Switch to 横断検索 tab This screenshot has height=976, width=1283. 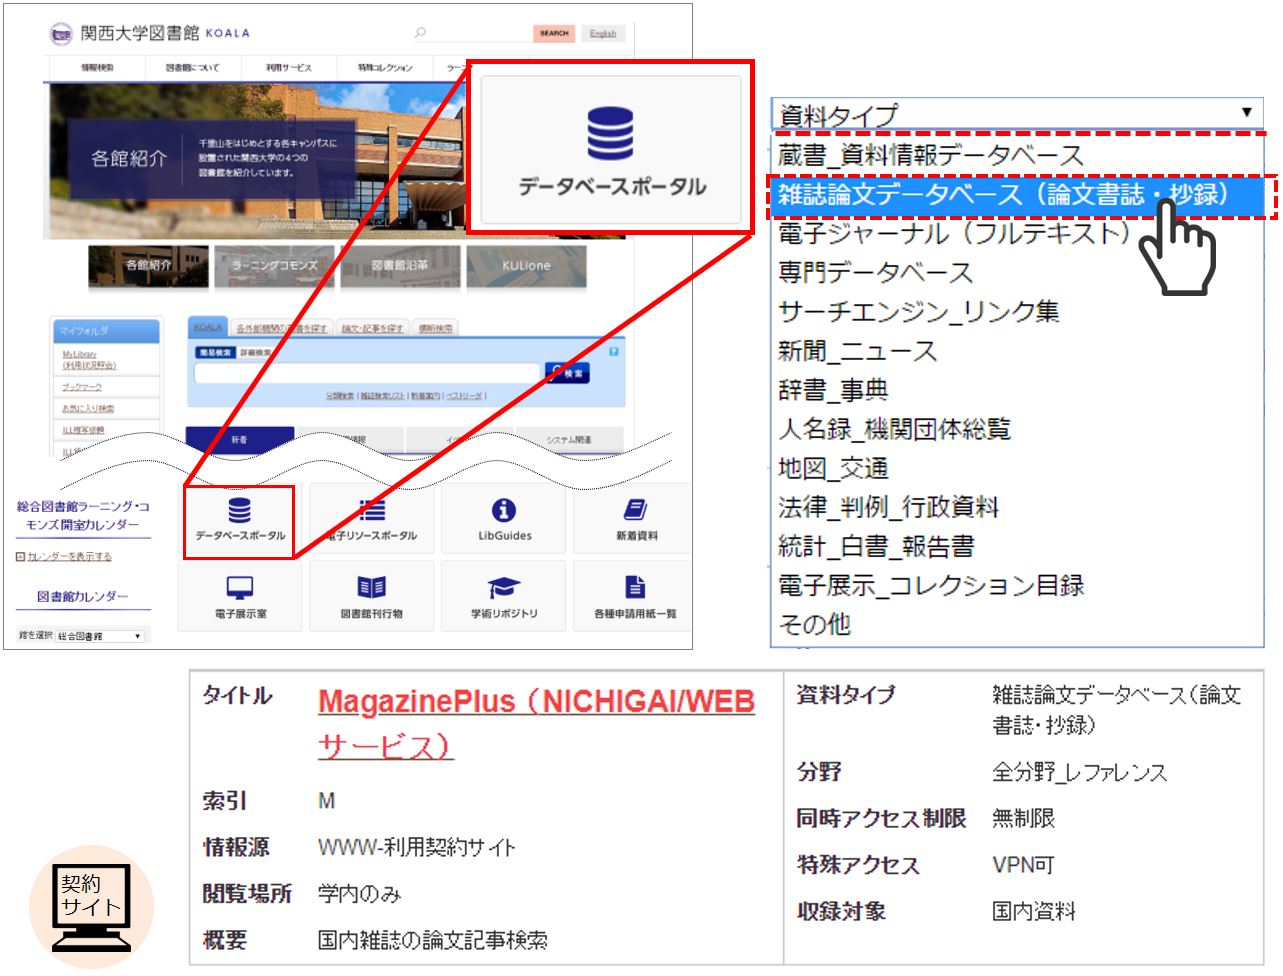(435, 328)
